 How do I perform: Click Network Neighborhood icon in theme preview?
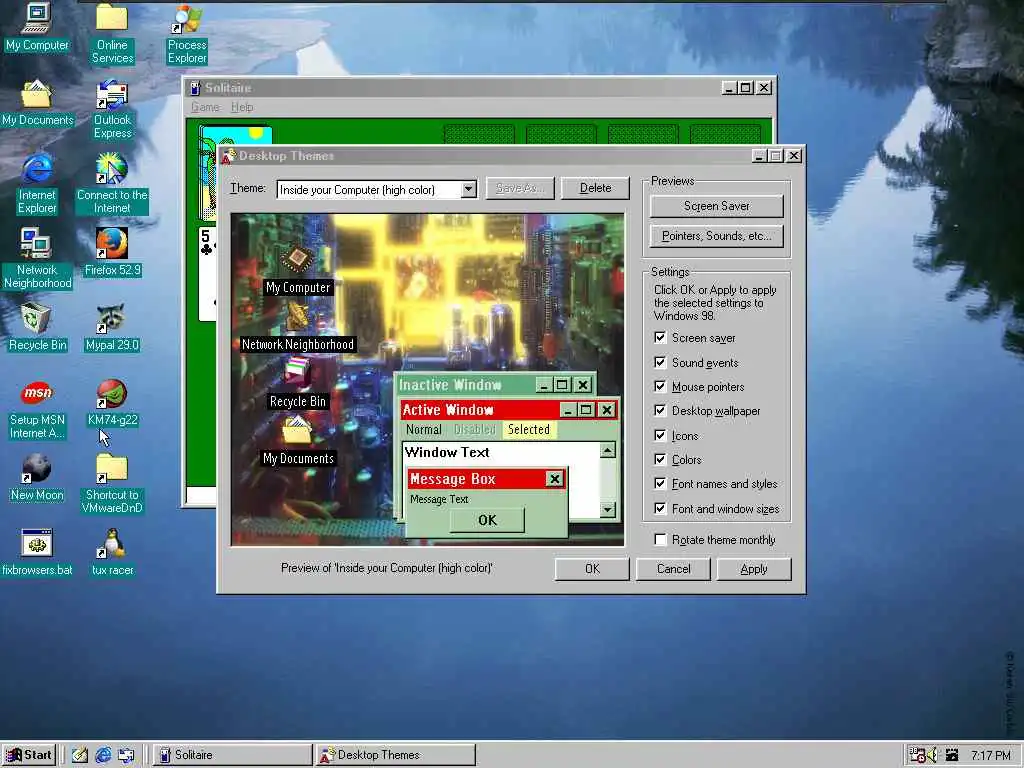297,316
